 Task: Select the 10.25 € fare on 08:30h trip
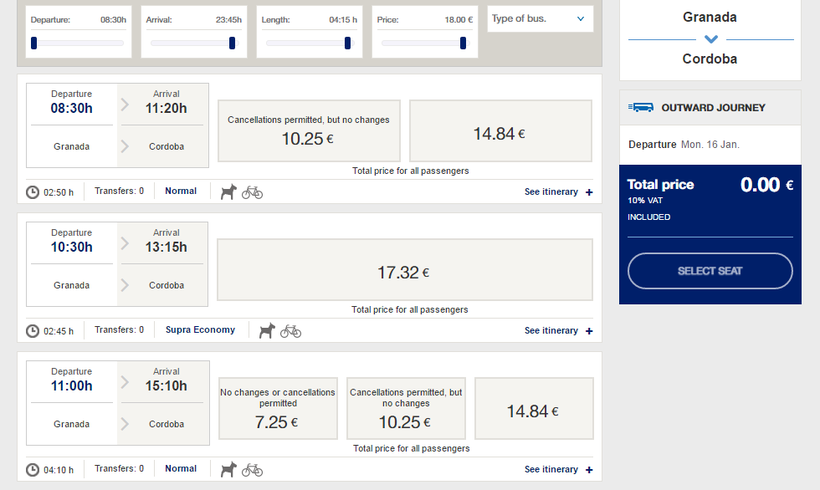click(x=308, y=131)
